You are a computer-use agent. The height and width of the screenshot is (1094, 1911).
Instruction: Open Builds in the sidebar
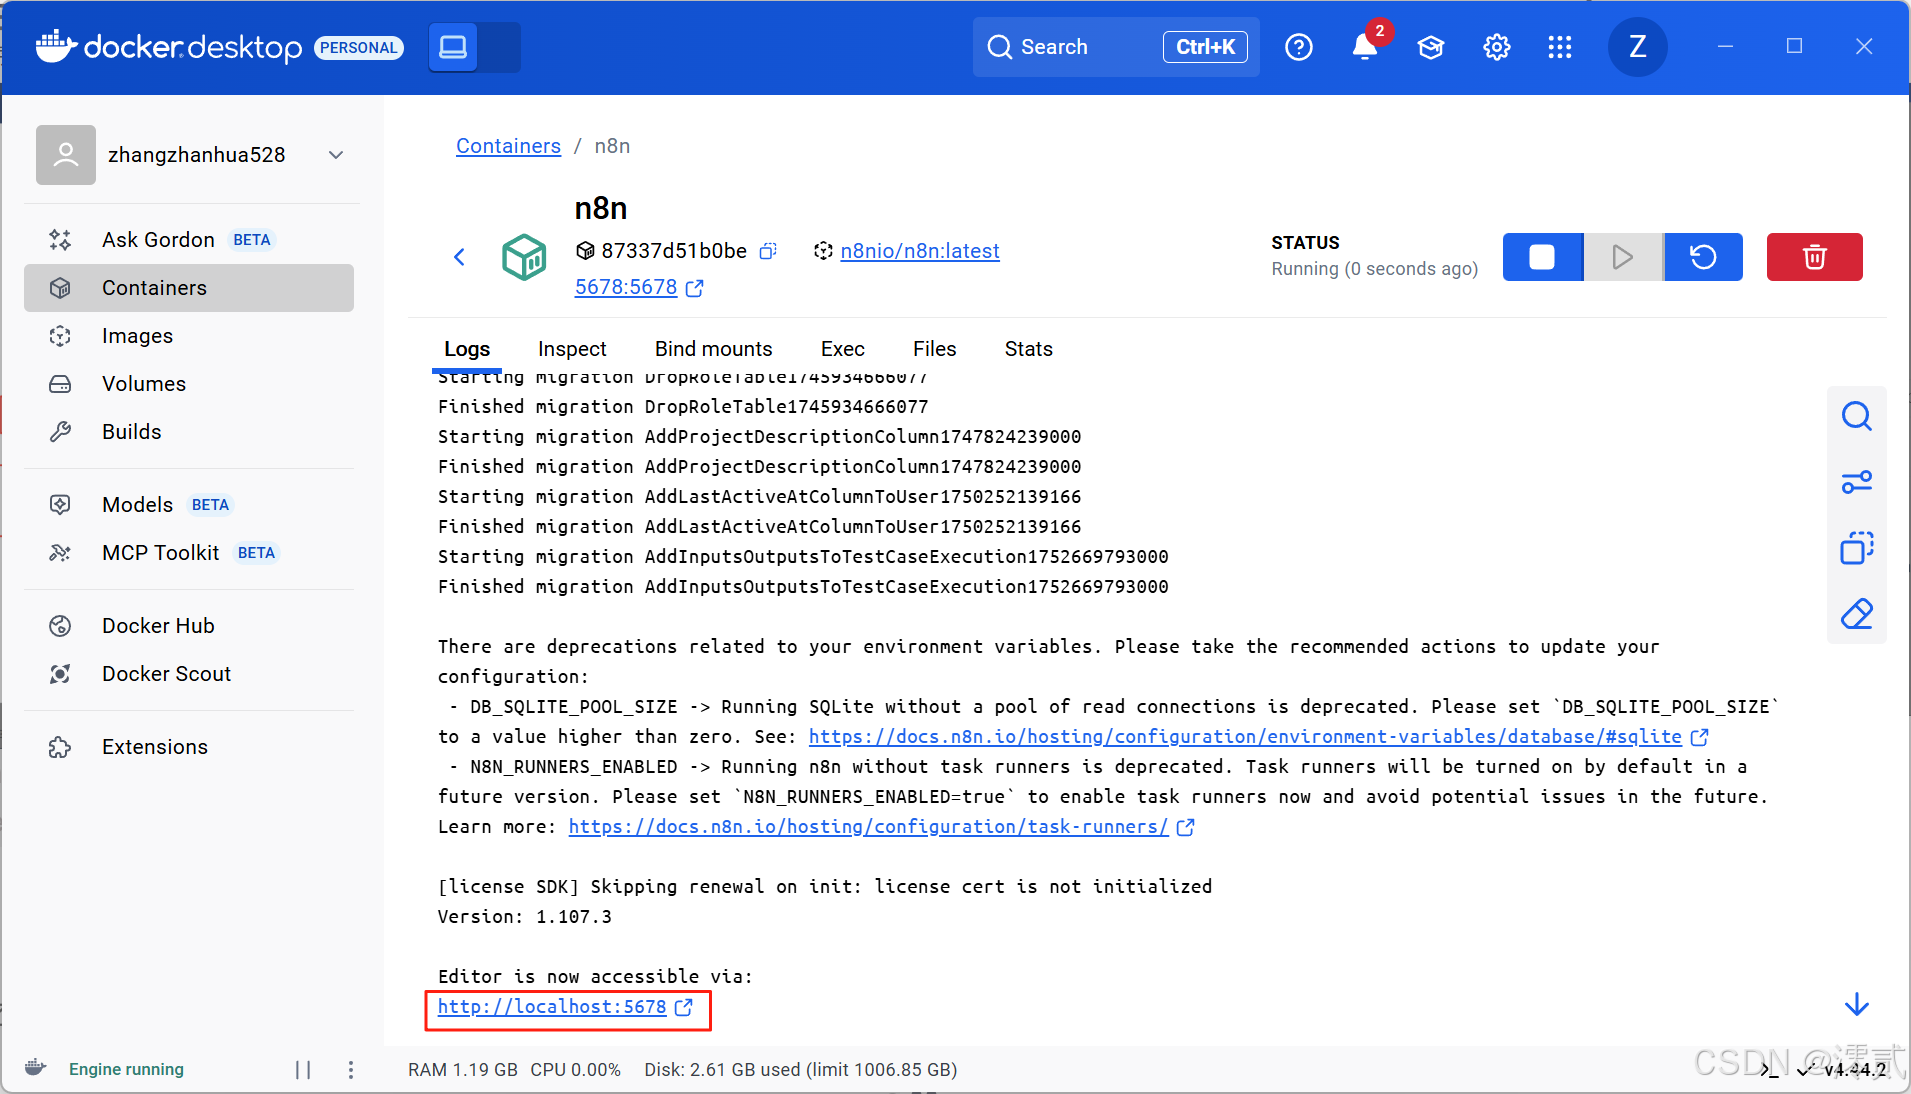point(189,432)
